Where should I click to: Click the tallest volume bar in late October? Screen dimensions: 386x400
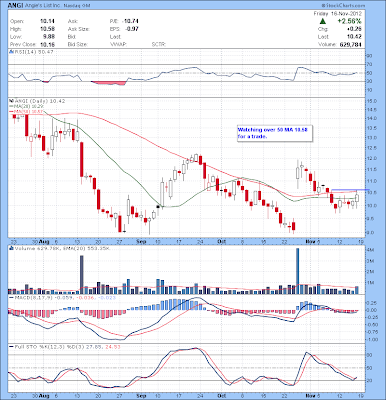[298, 271]
